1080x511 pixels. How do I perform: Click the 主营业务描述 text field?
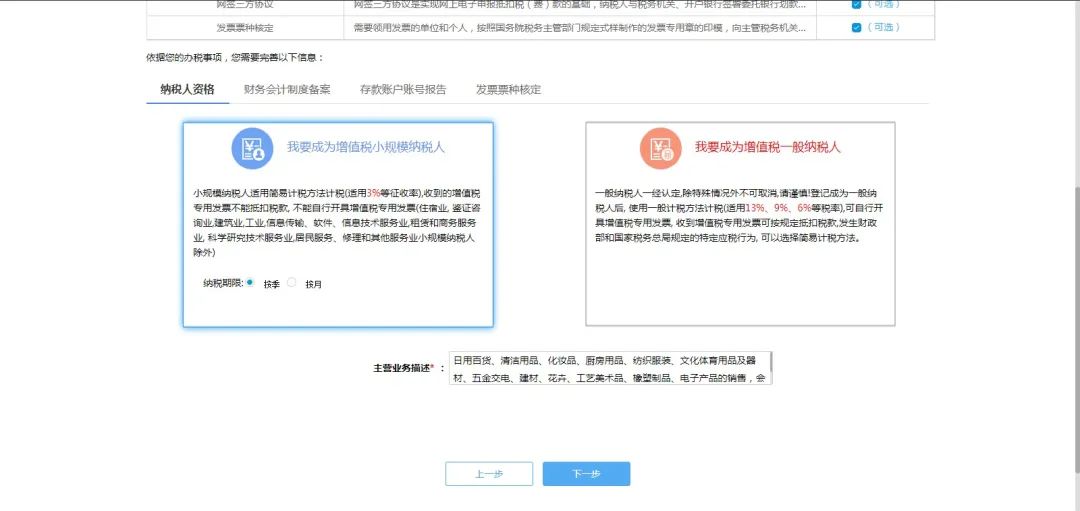610,368
